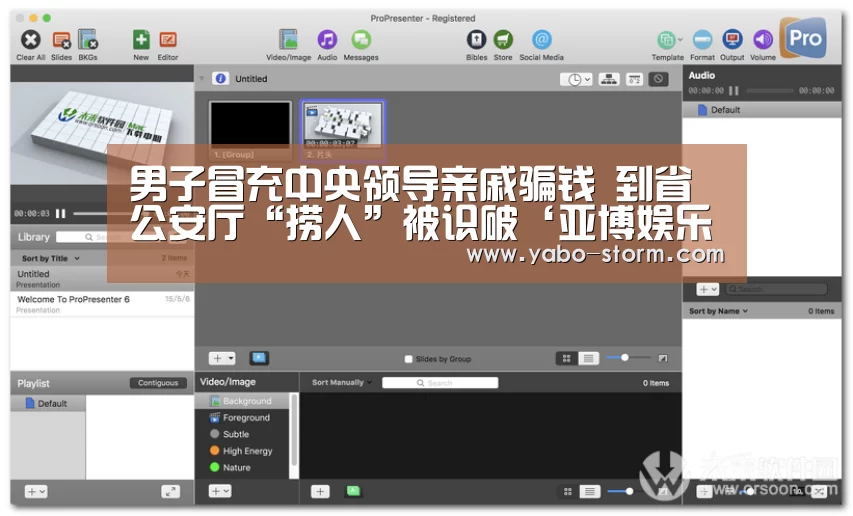Enable Slides by Group checkbox
This screenshot has width=853, height=516.
409,359
